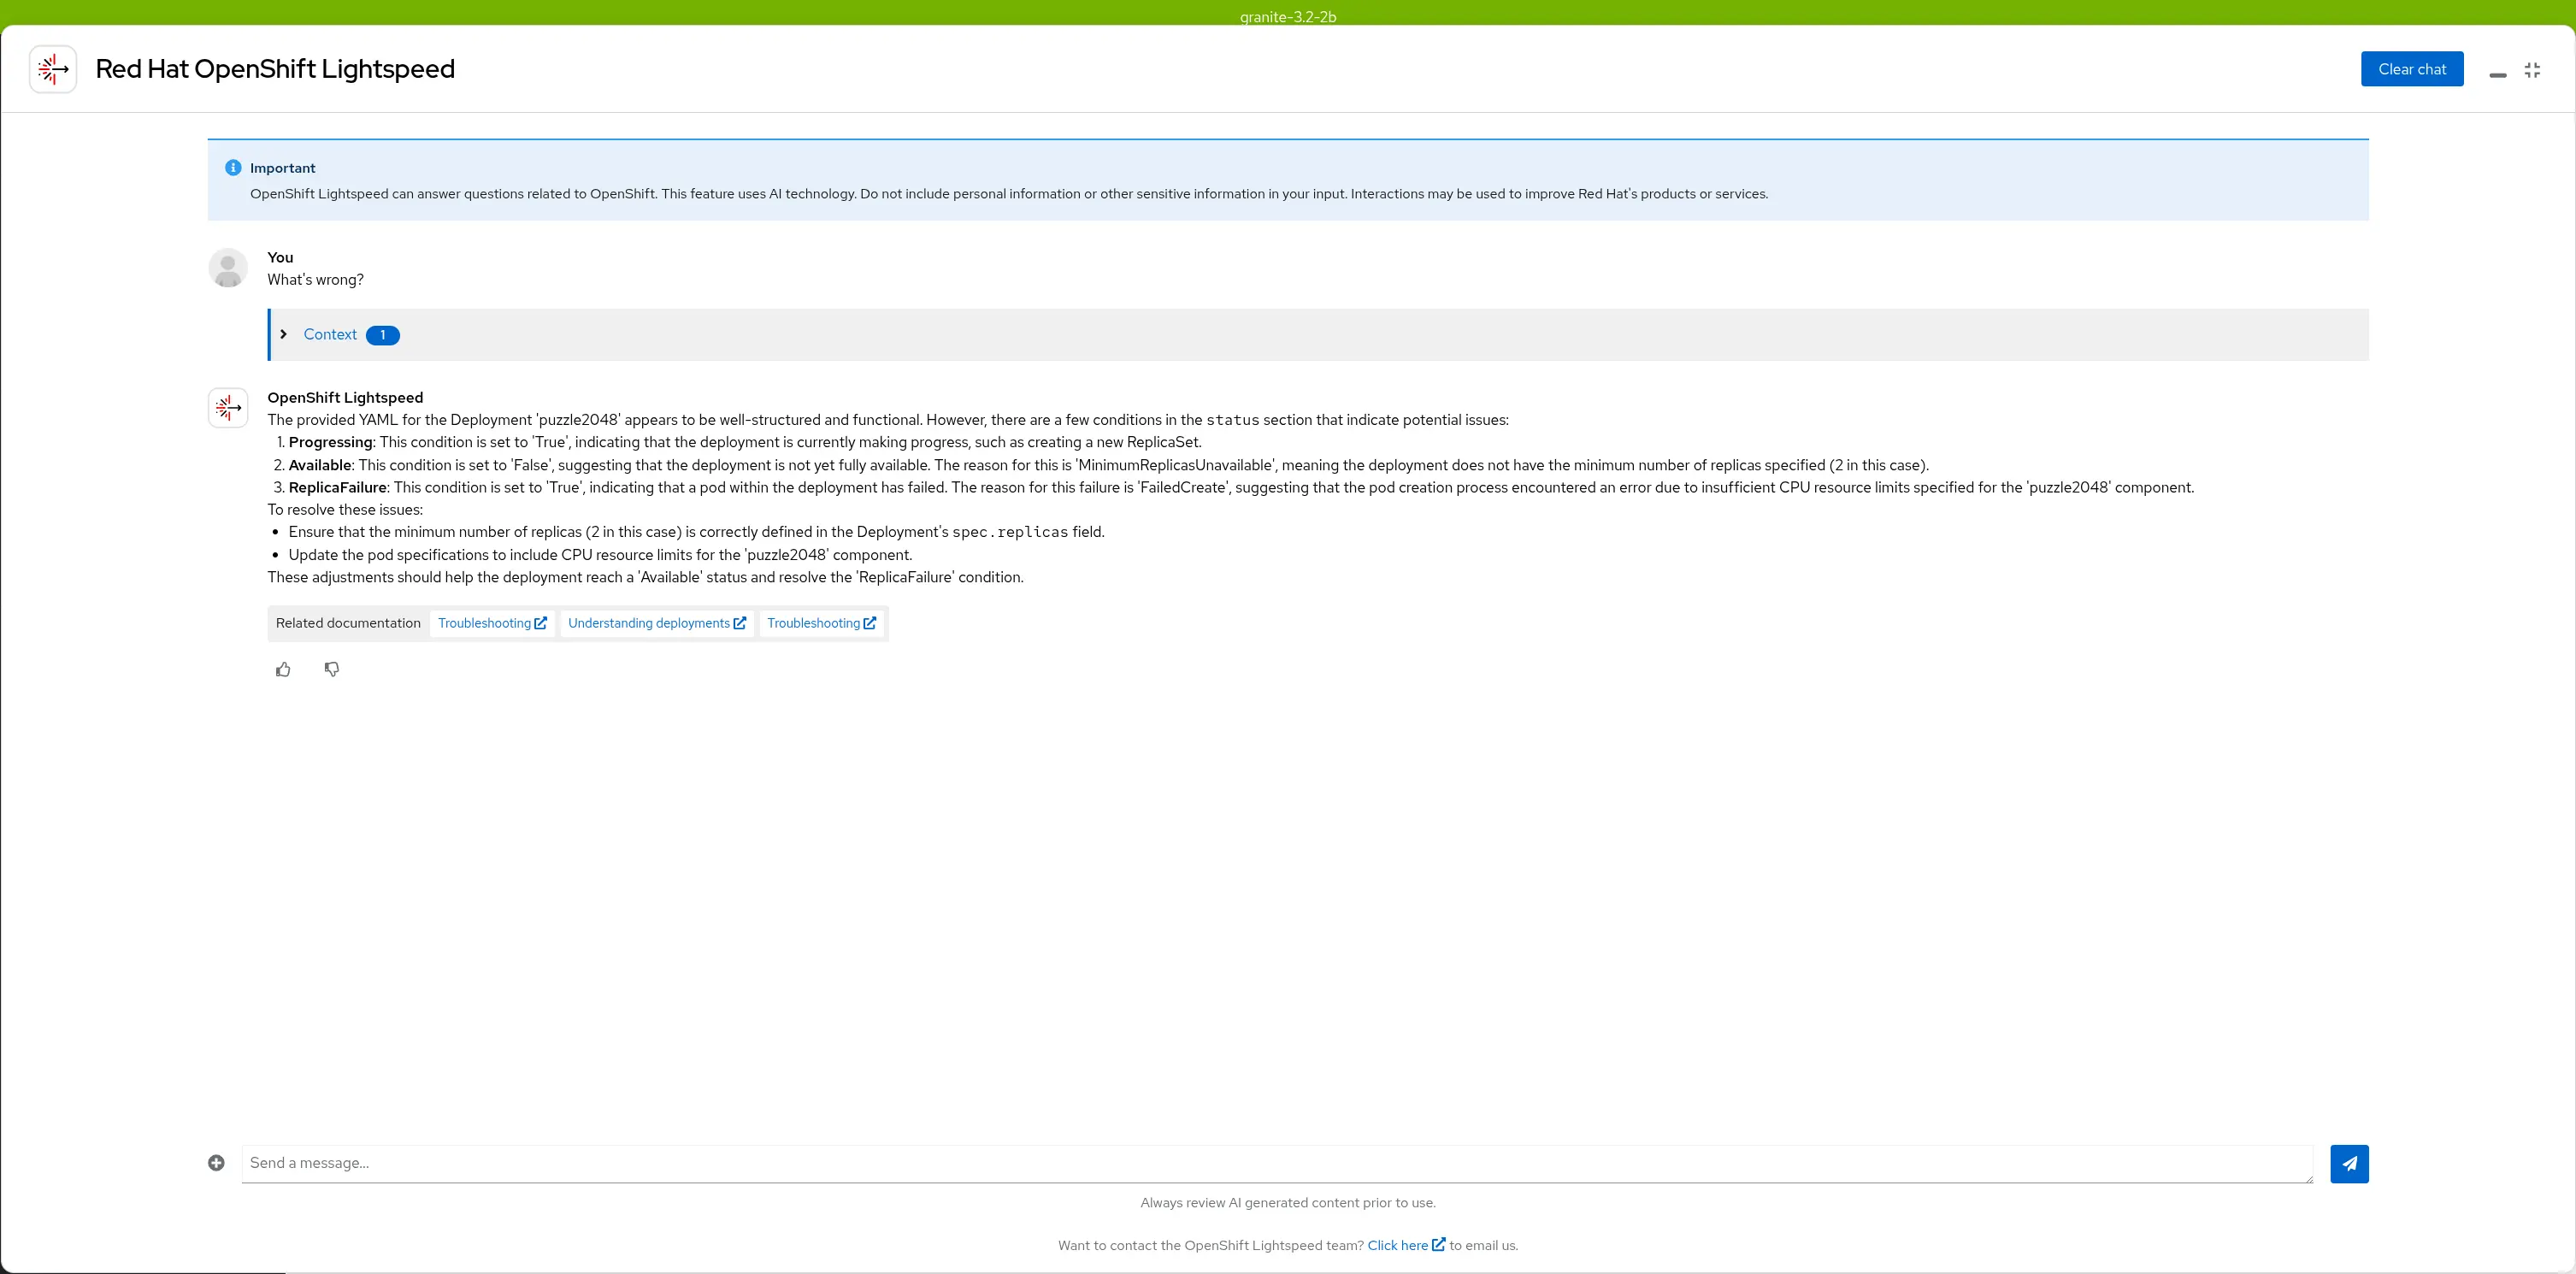2576x1274 pixels.
Task: Click the bold Available condition text
Action: point(320,465)
